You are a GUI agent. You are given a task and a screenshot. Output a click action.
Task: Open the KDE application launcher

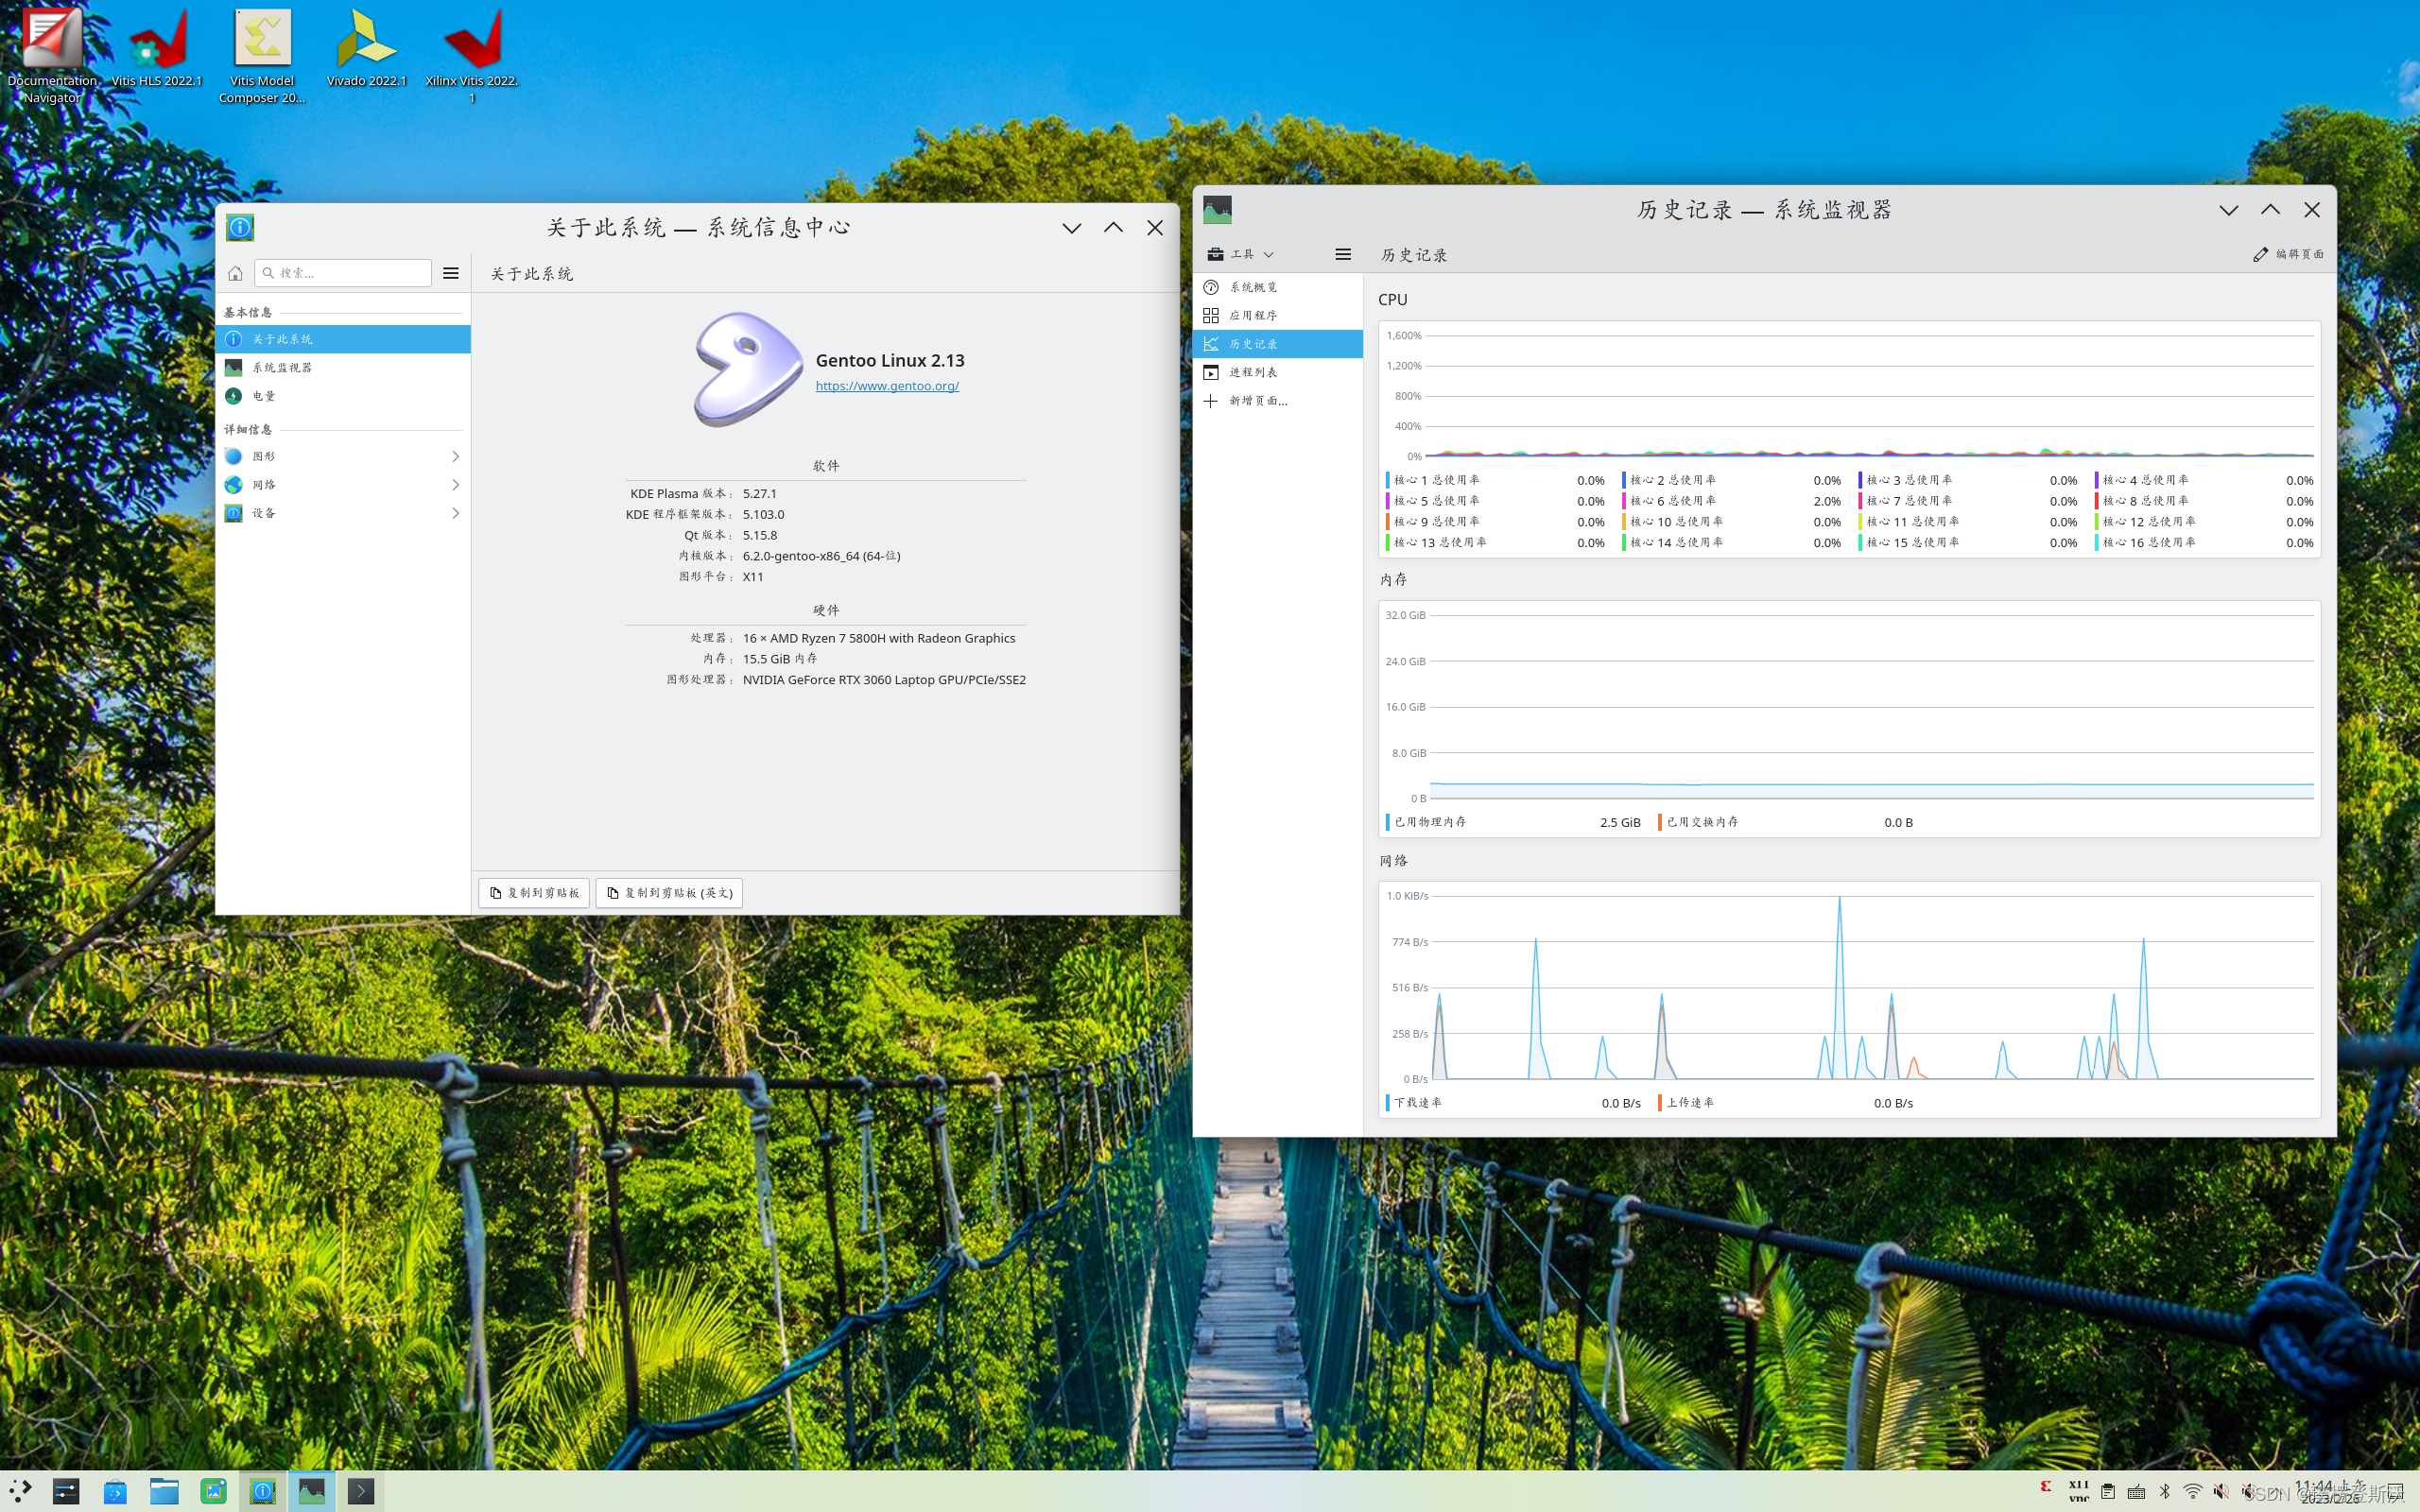(x=20, y=1491)
